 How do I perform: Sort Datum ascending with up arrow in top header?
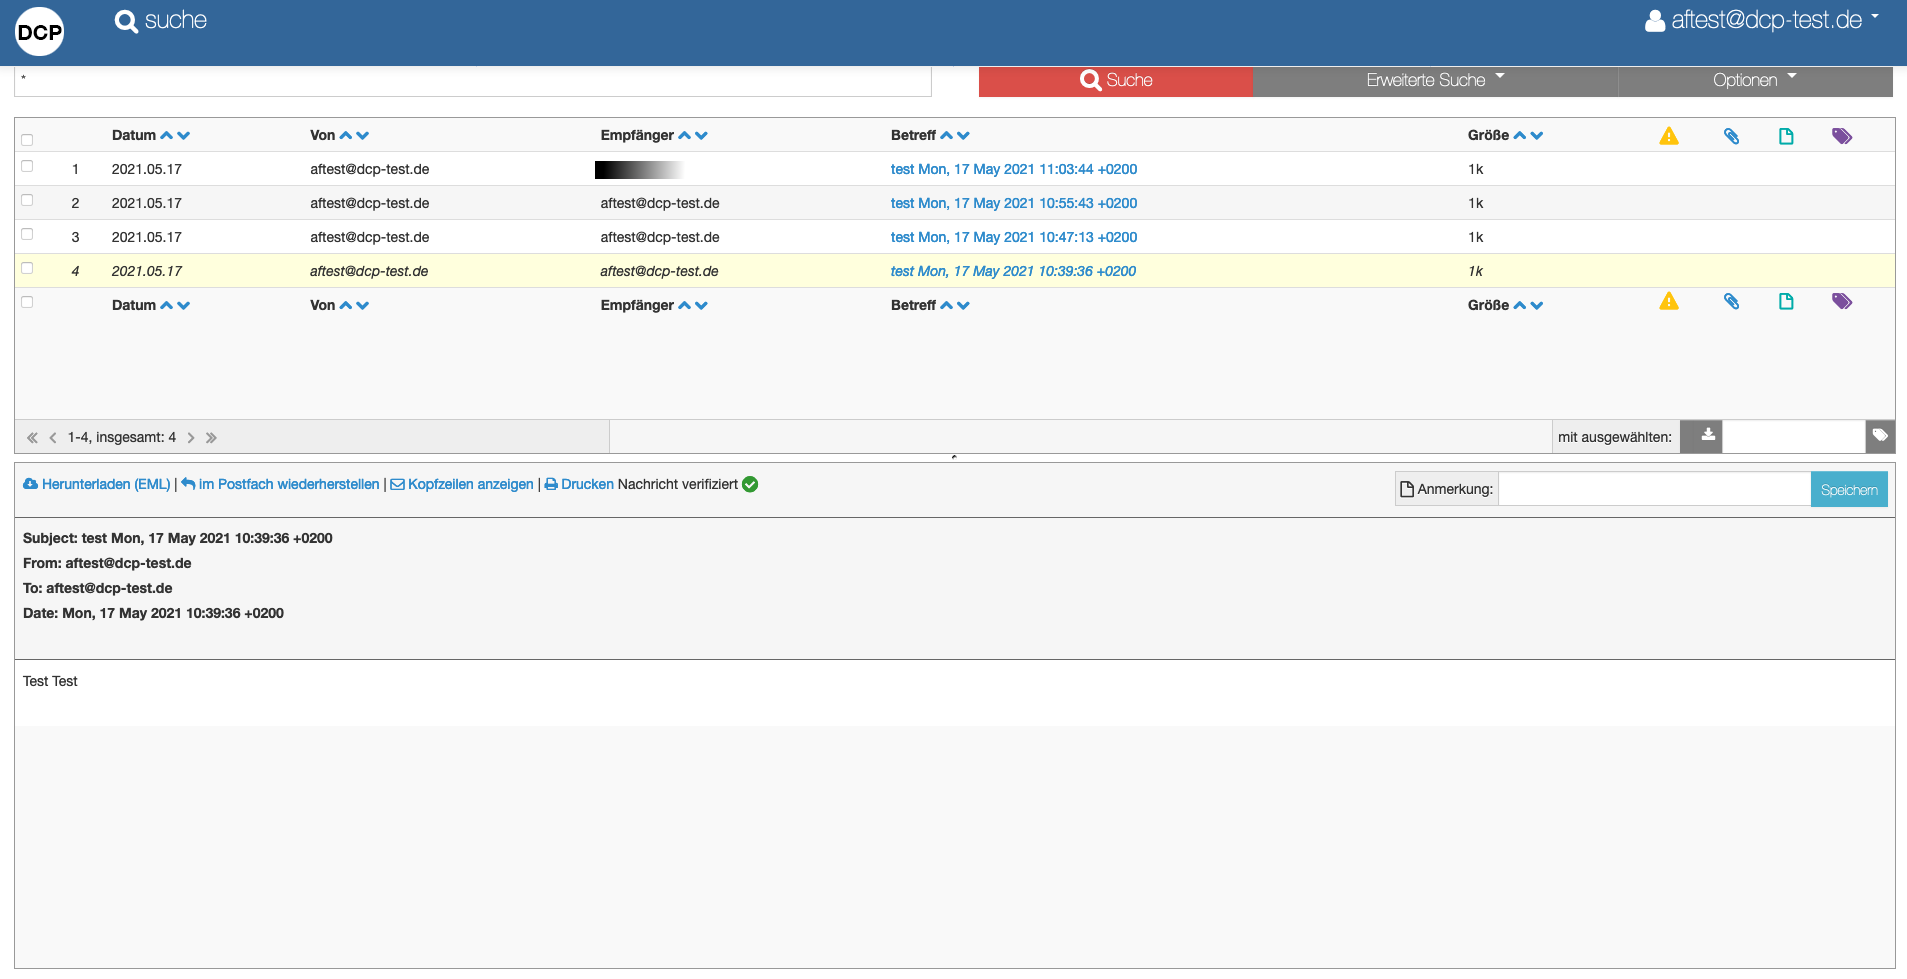click(x=167, y=135)
